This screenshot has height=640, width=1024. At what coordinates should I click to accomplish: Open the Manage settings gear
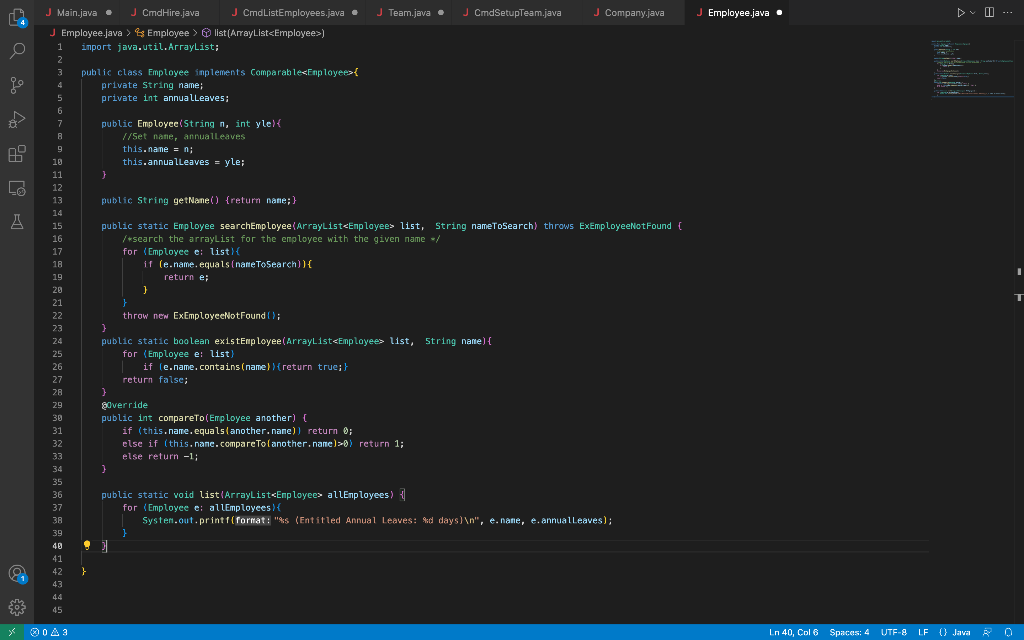coord(16,606)
